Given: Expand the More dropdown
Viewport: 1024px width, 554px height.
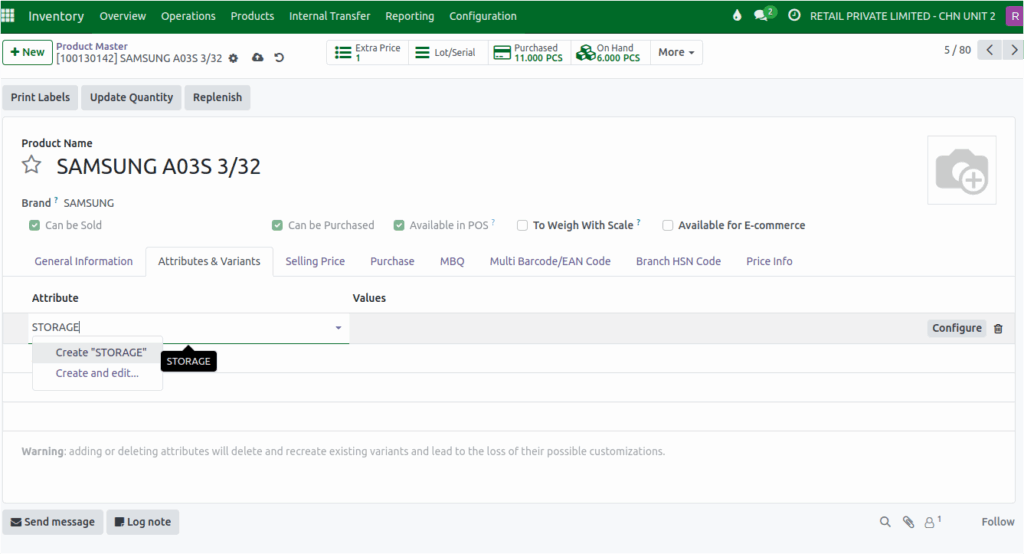Looking at the screenshot, I should (x=676, y=52).
